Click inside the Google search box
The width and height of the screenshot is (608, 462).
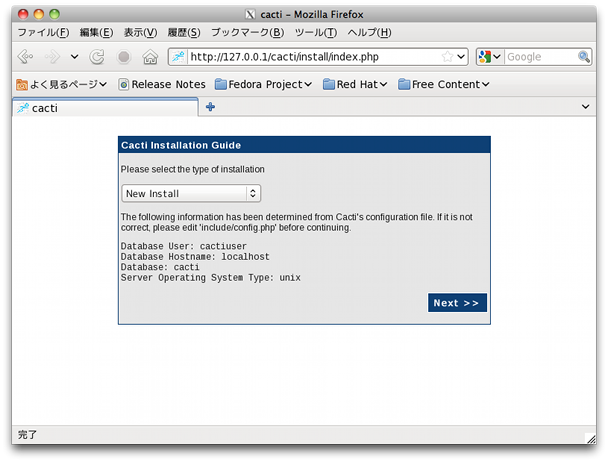click(539, 57)
